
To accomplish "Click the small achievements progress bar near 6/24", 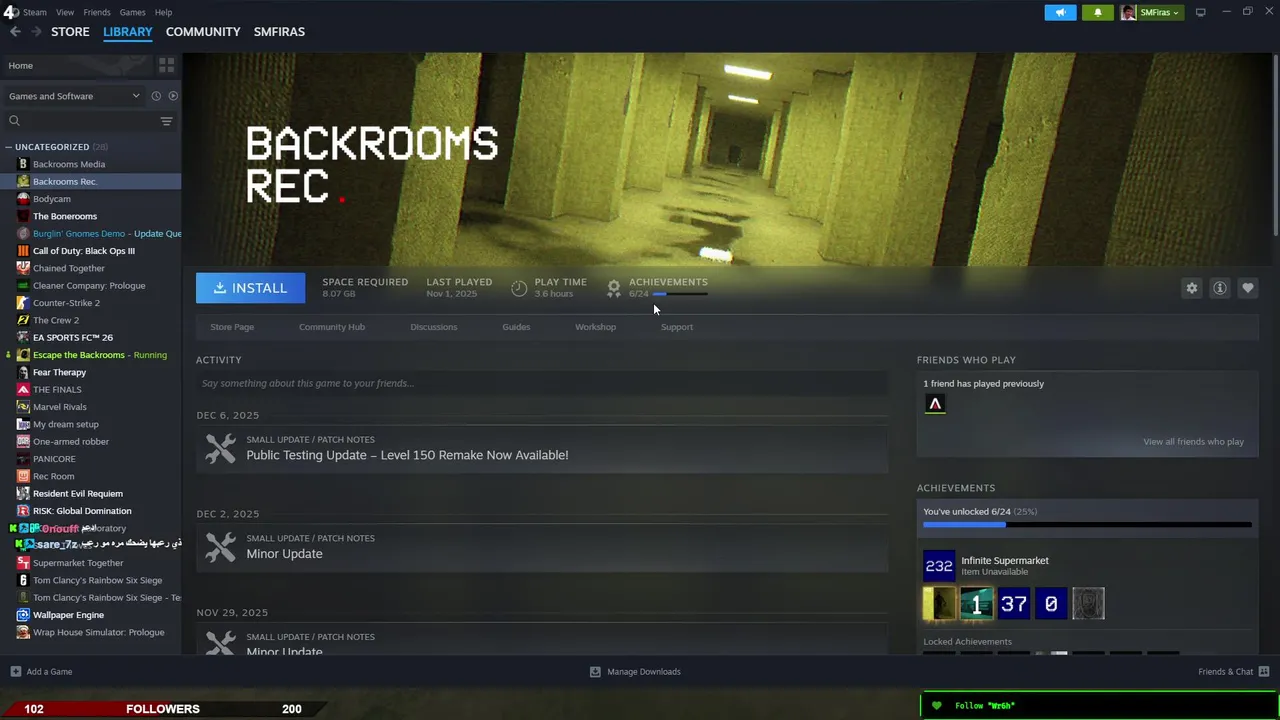I will tap(681, 294).
